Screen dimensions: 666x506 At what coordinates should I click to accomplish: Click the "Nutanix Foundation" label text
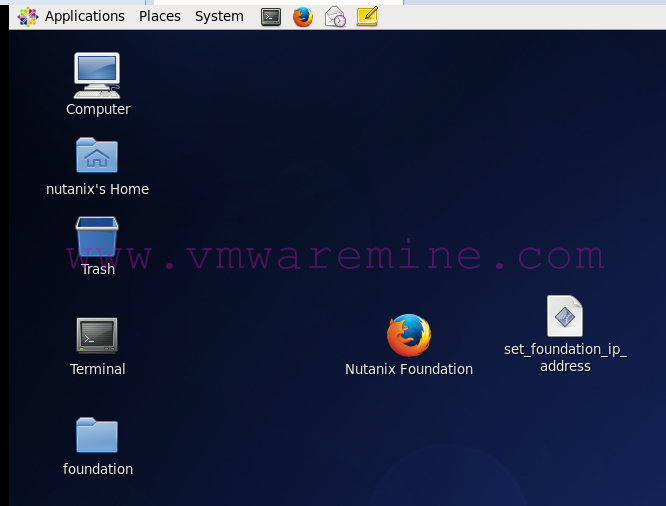tap(409, 369)
